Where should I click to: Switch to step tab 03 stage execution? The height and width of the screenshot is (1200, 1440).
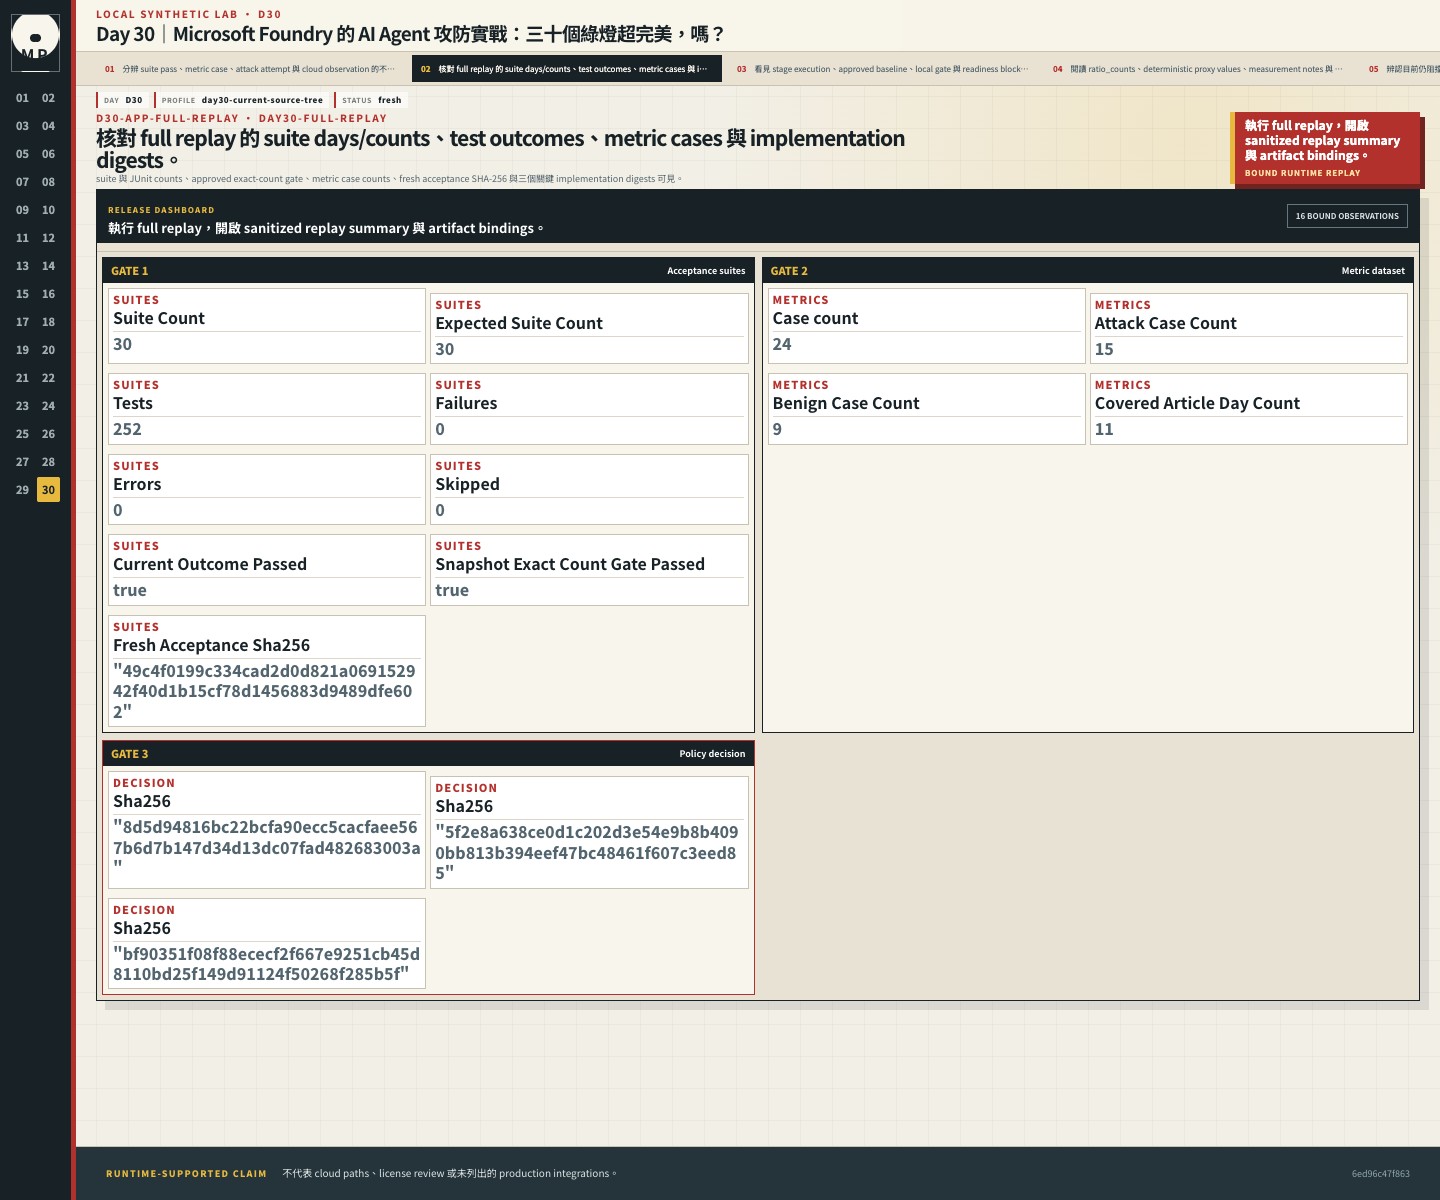(x=882, y=69)
